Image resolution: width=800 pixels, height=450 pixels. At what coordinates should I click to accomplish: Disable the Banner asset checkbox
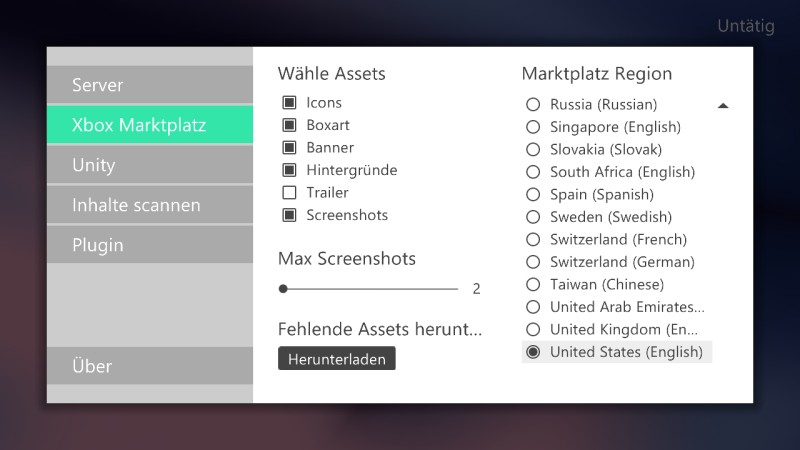[x=289, y=147]
